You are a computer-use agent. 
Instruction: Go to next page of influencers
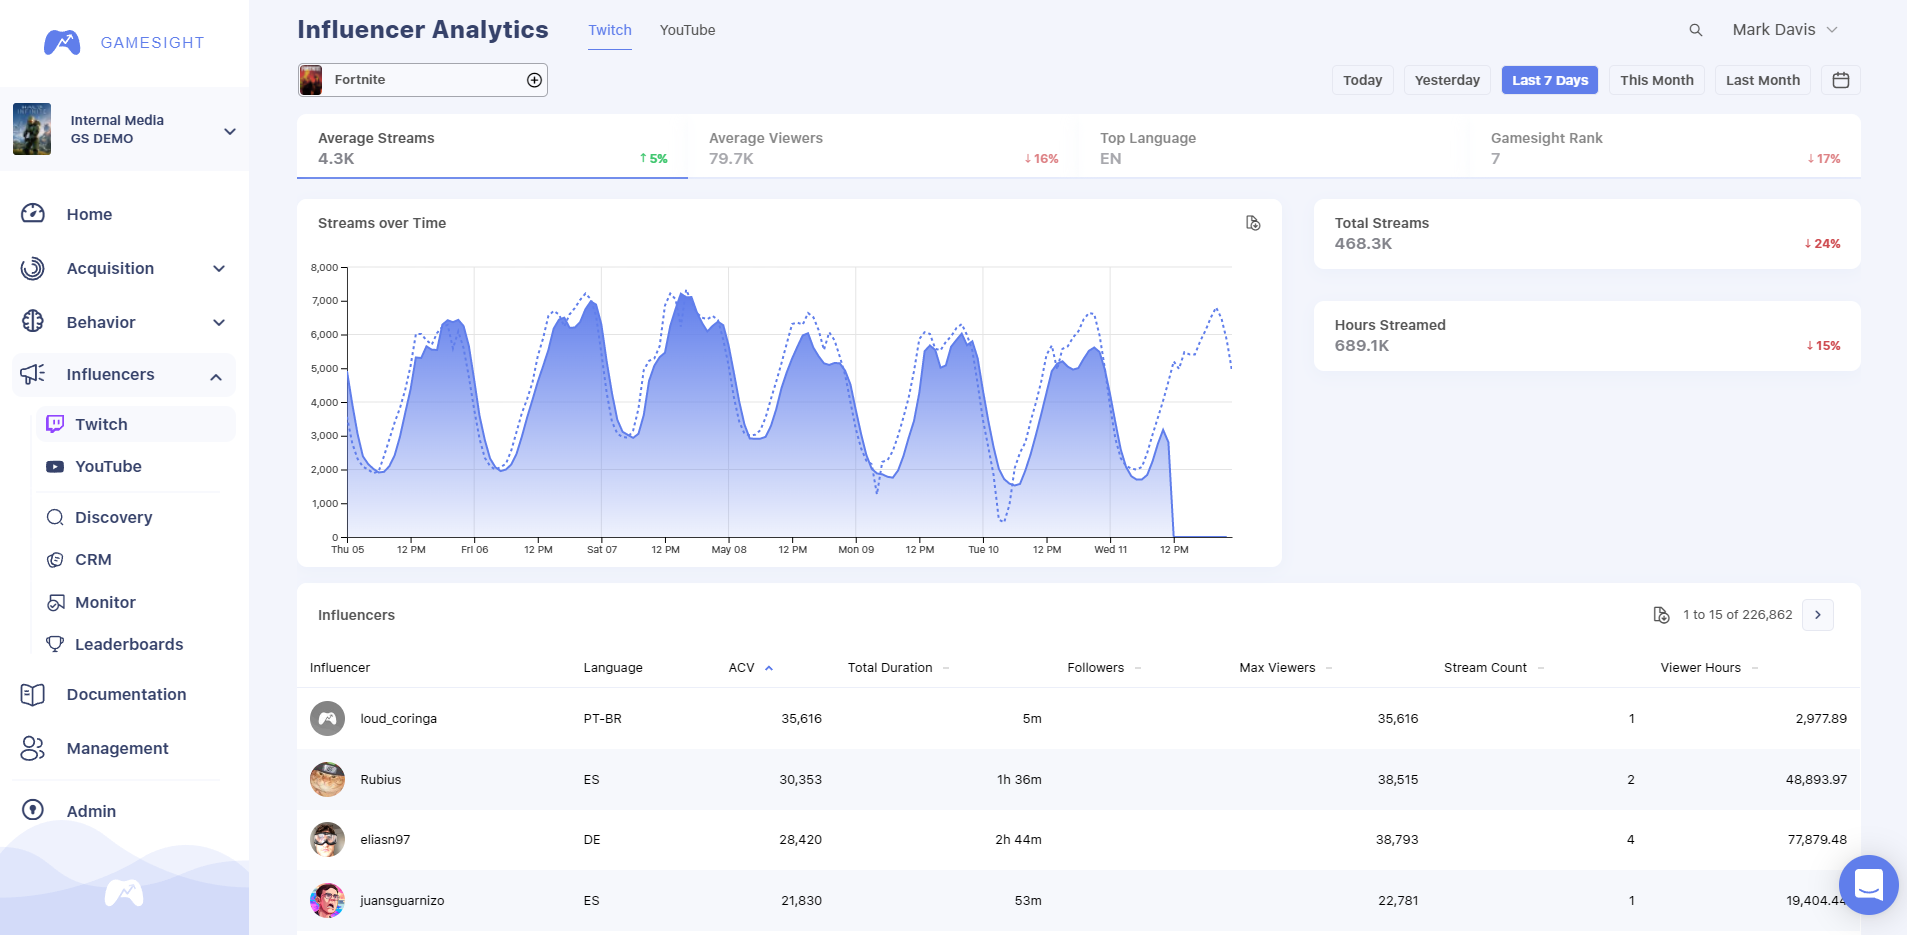(1818, 615)
